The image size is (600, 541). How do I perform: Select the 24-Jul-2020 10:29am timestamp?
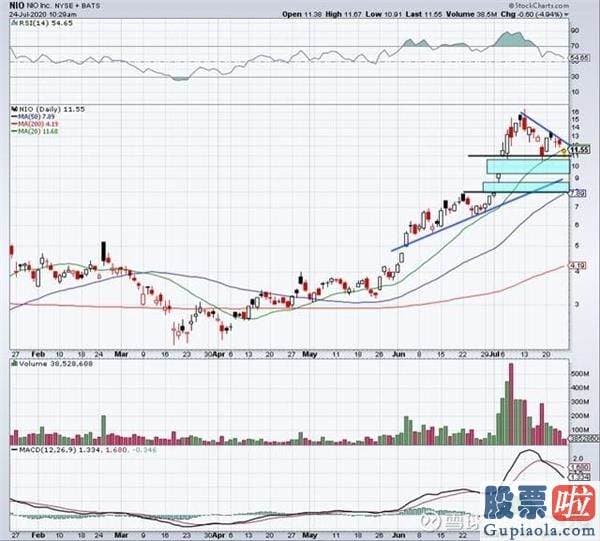43,15
